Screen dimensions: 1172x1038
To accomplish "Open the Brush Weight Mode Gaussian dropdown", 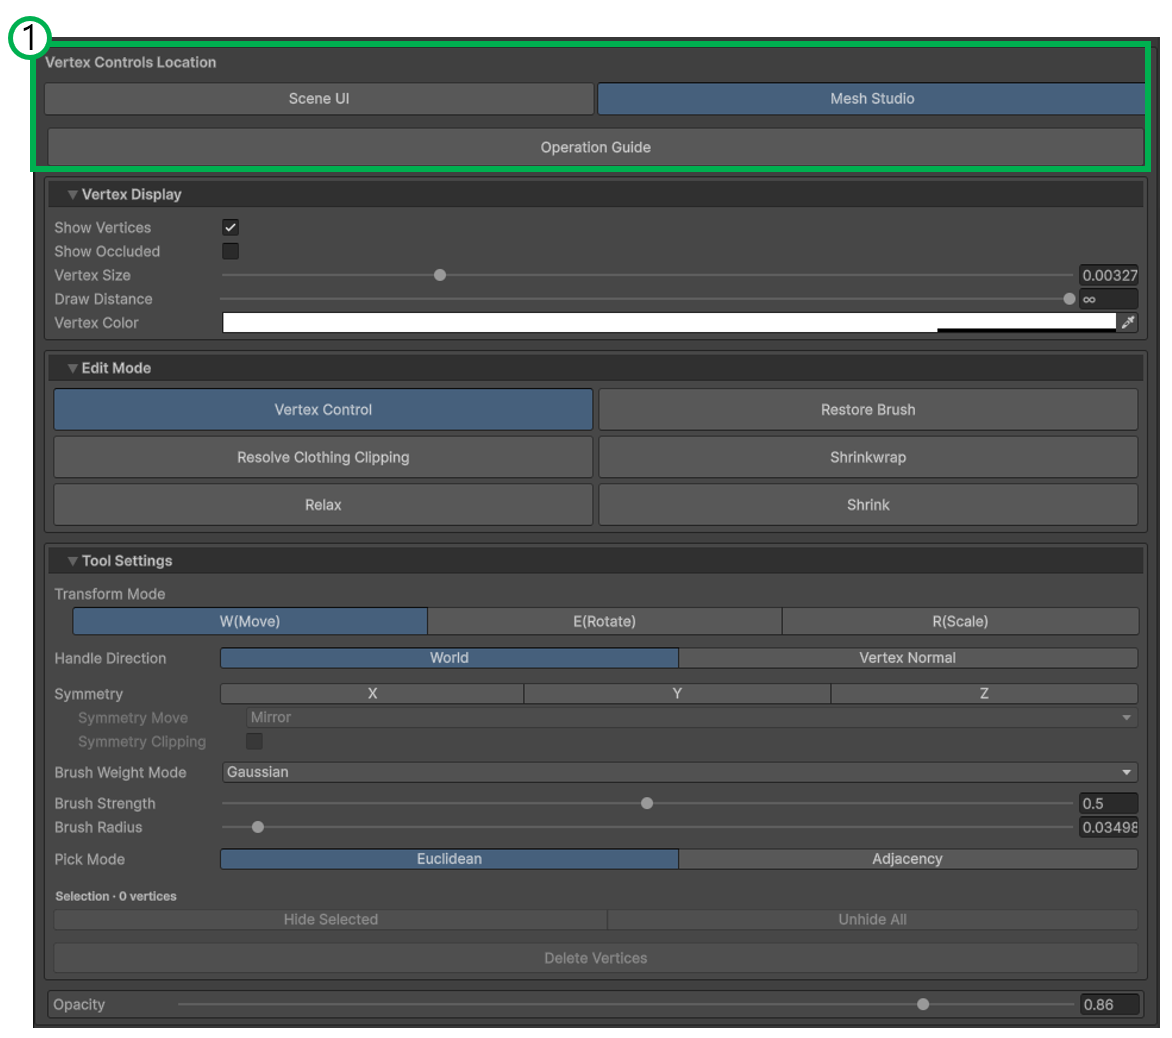I will tap(680, 772).
